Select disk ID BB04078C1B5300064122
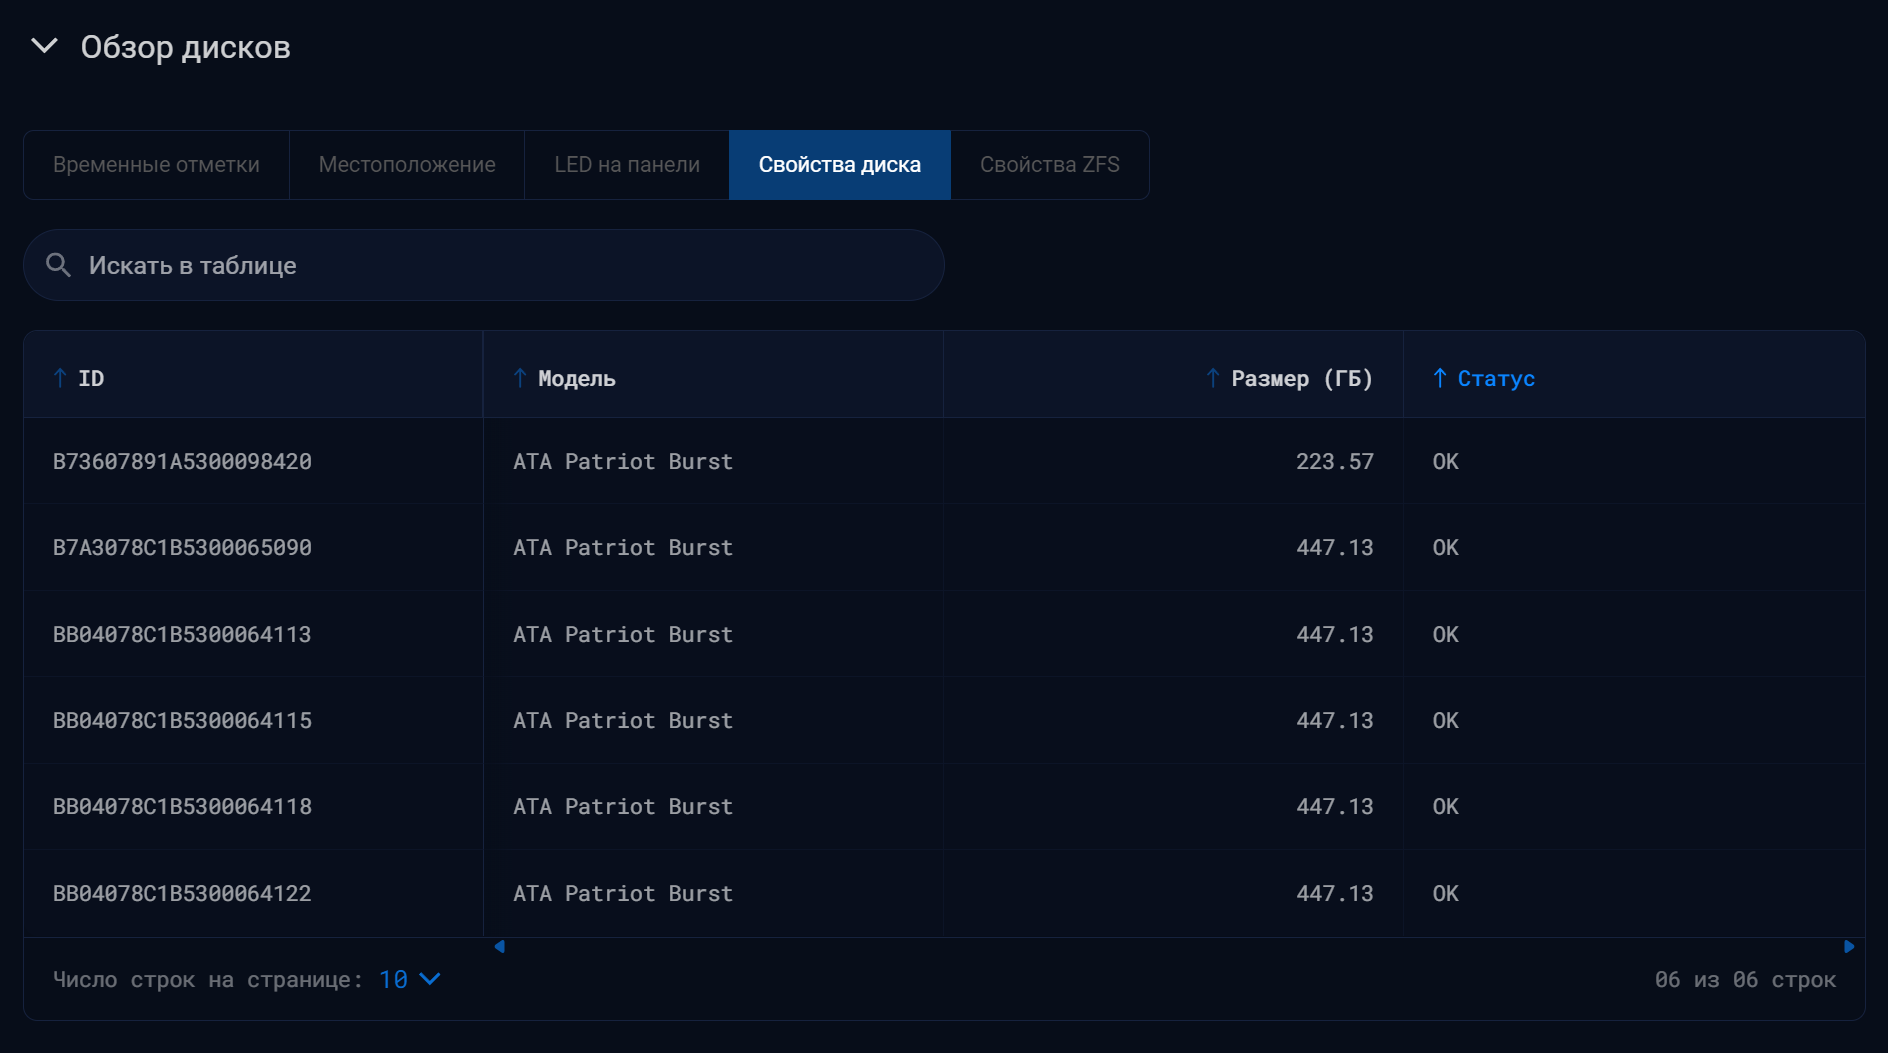The width and height of the screenshot is (1888, 1053). pos(182,893)
